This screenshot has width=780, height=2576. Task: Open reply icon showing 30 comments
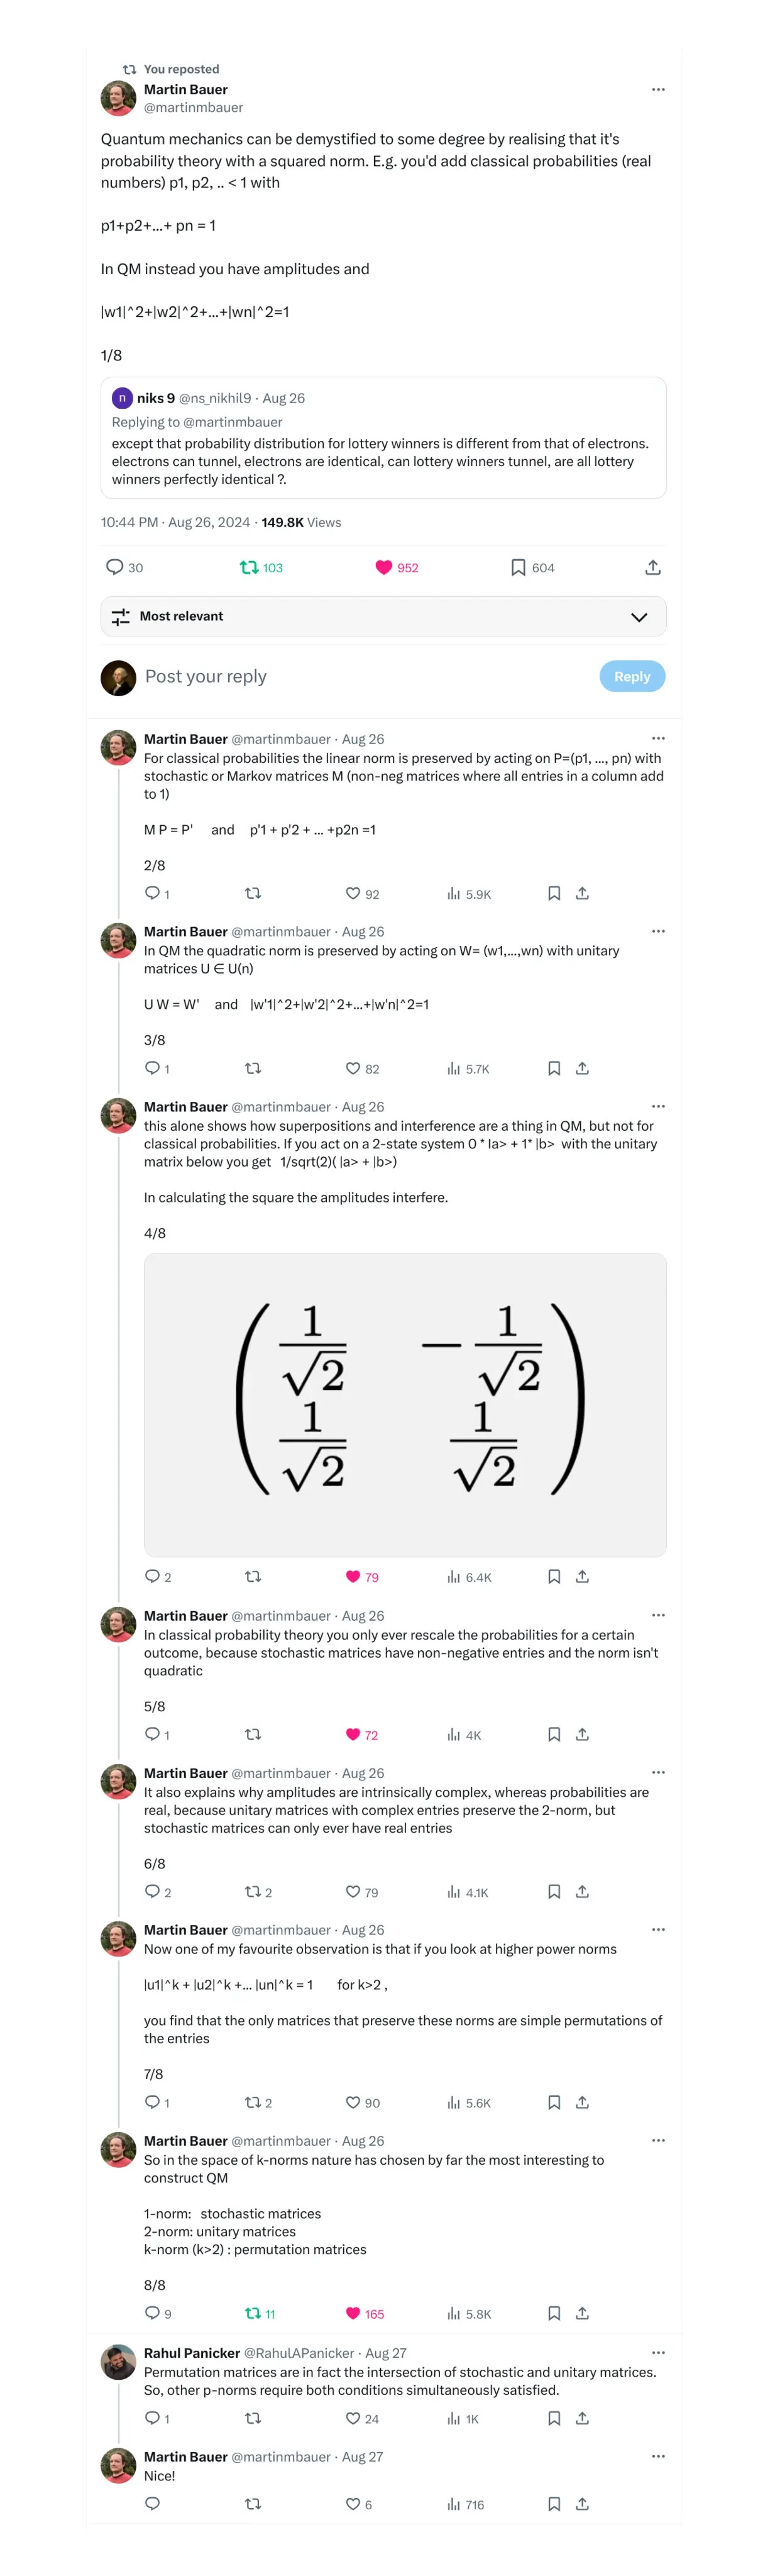click(115, 568)
